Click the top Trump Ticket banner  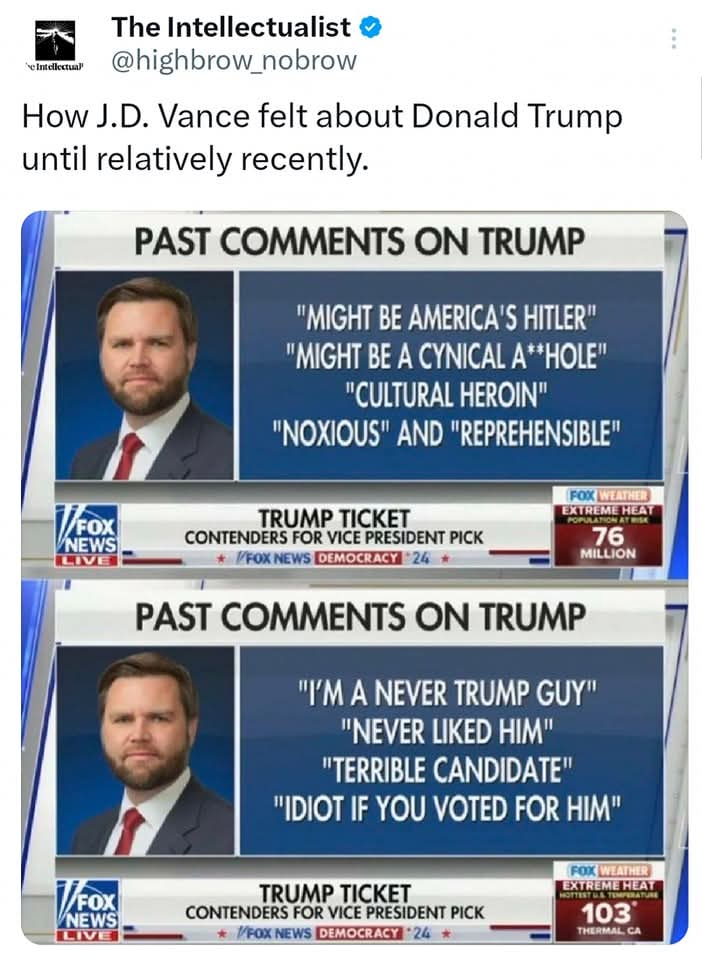click(x=334, y=533)
